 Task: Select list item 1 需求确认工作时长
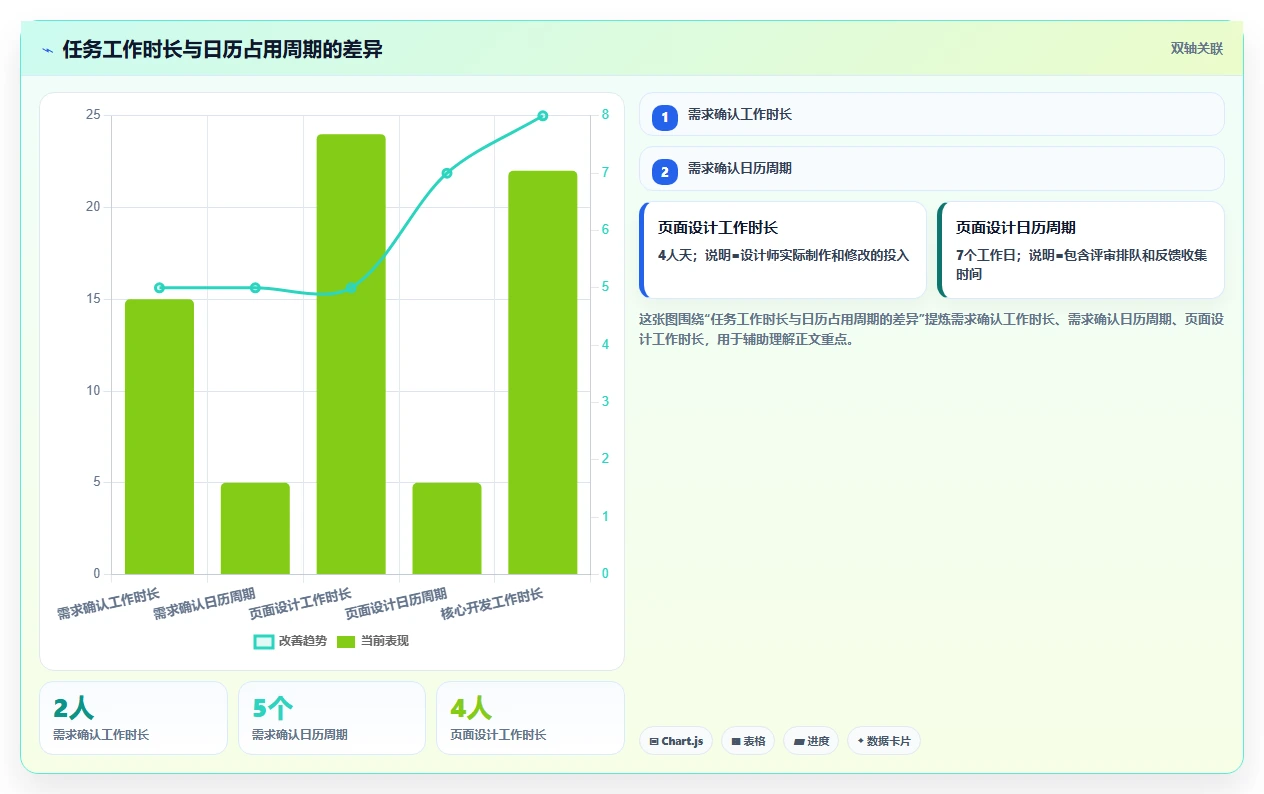pos(932,114)
